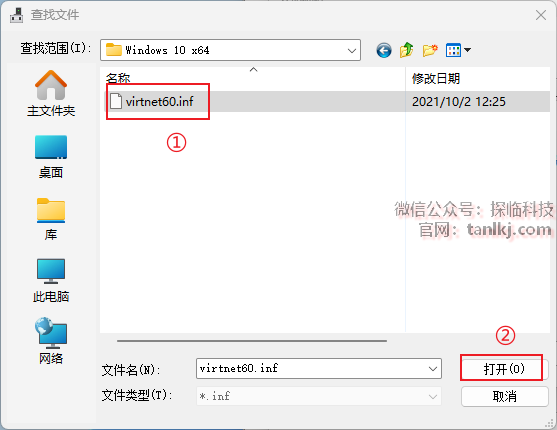Screen dimensions: 557x430
Task: Focus the 文件名 text input field
Action: pyautogui.click(x=311, y=369)
